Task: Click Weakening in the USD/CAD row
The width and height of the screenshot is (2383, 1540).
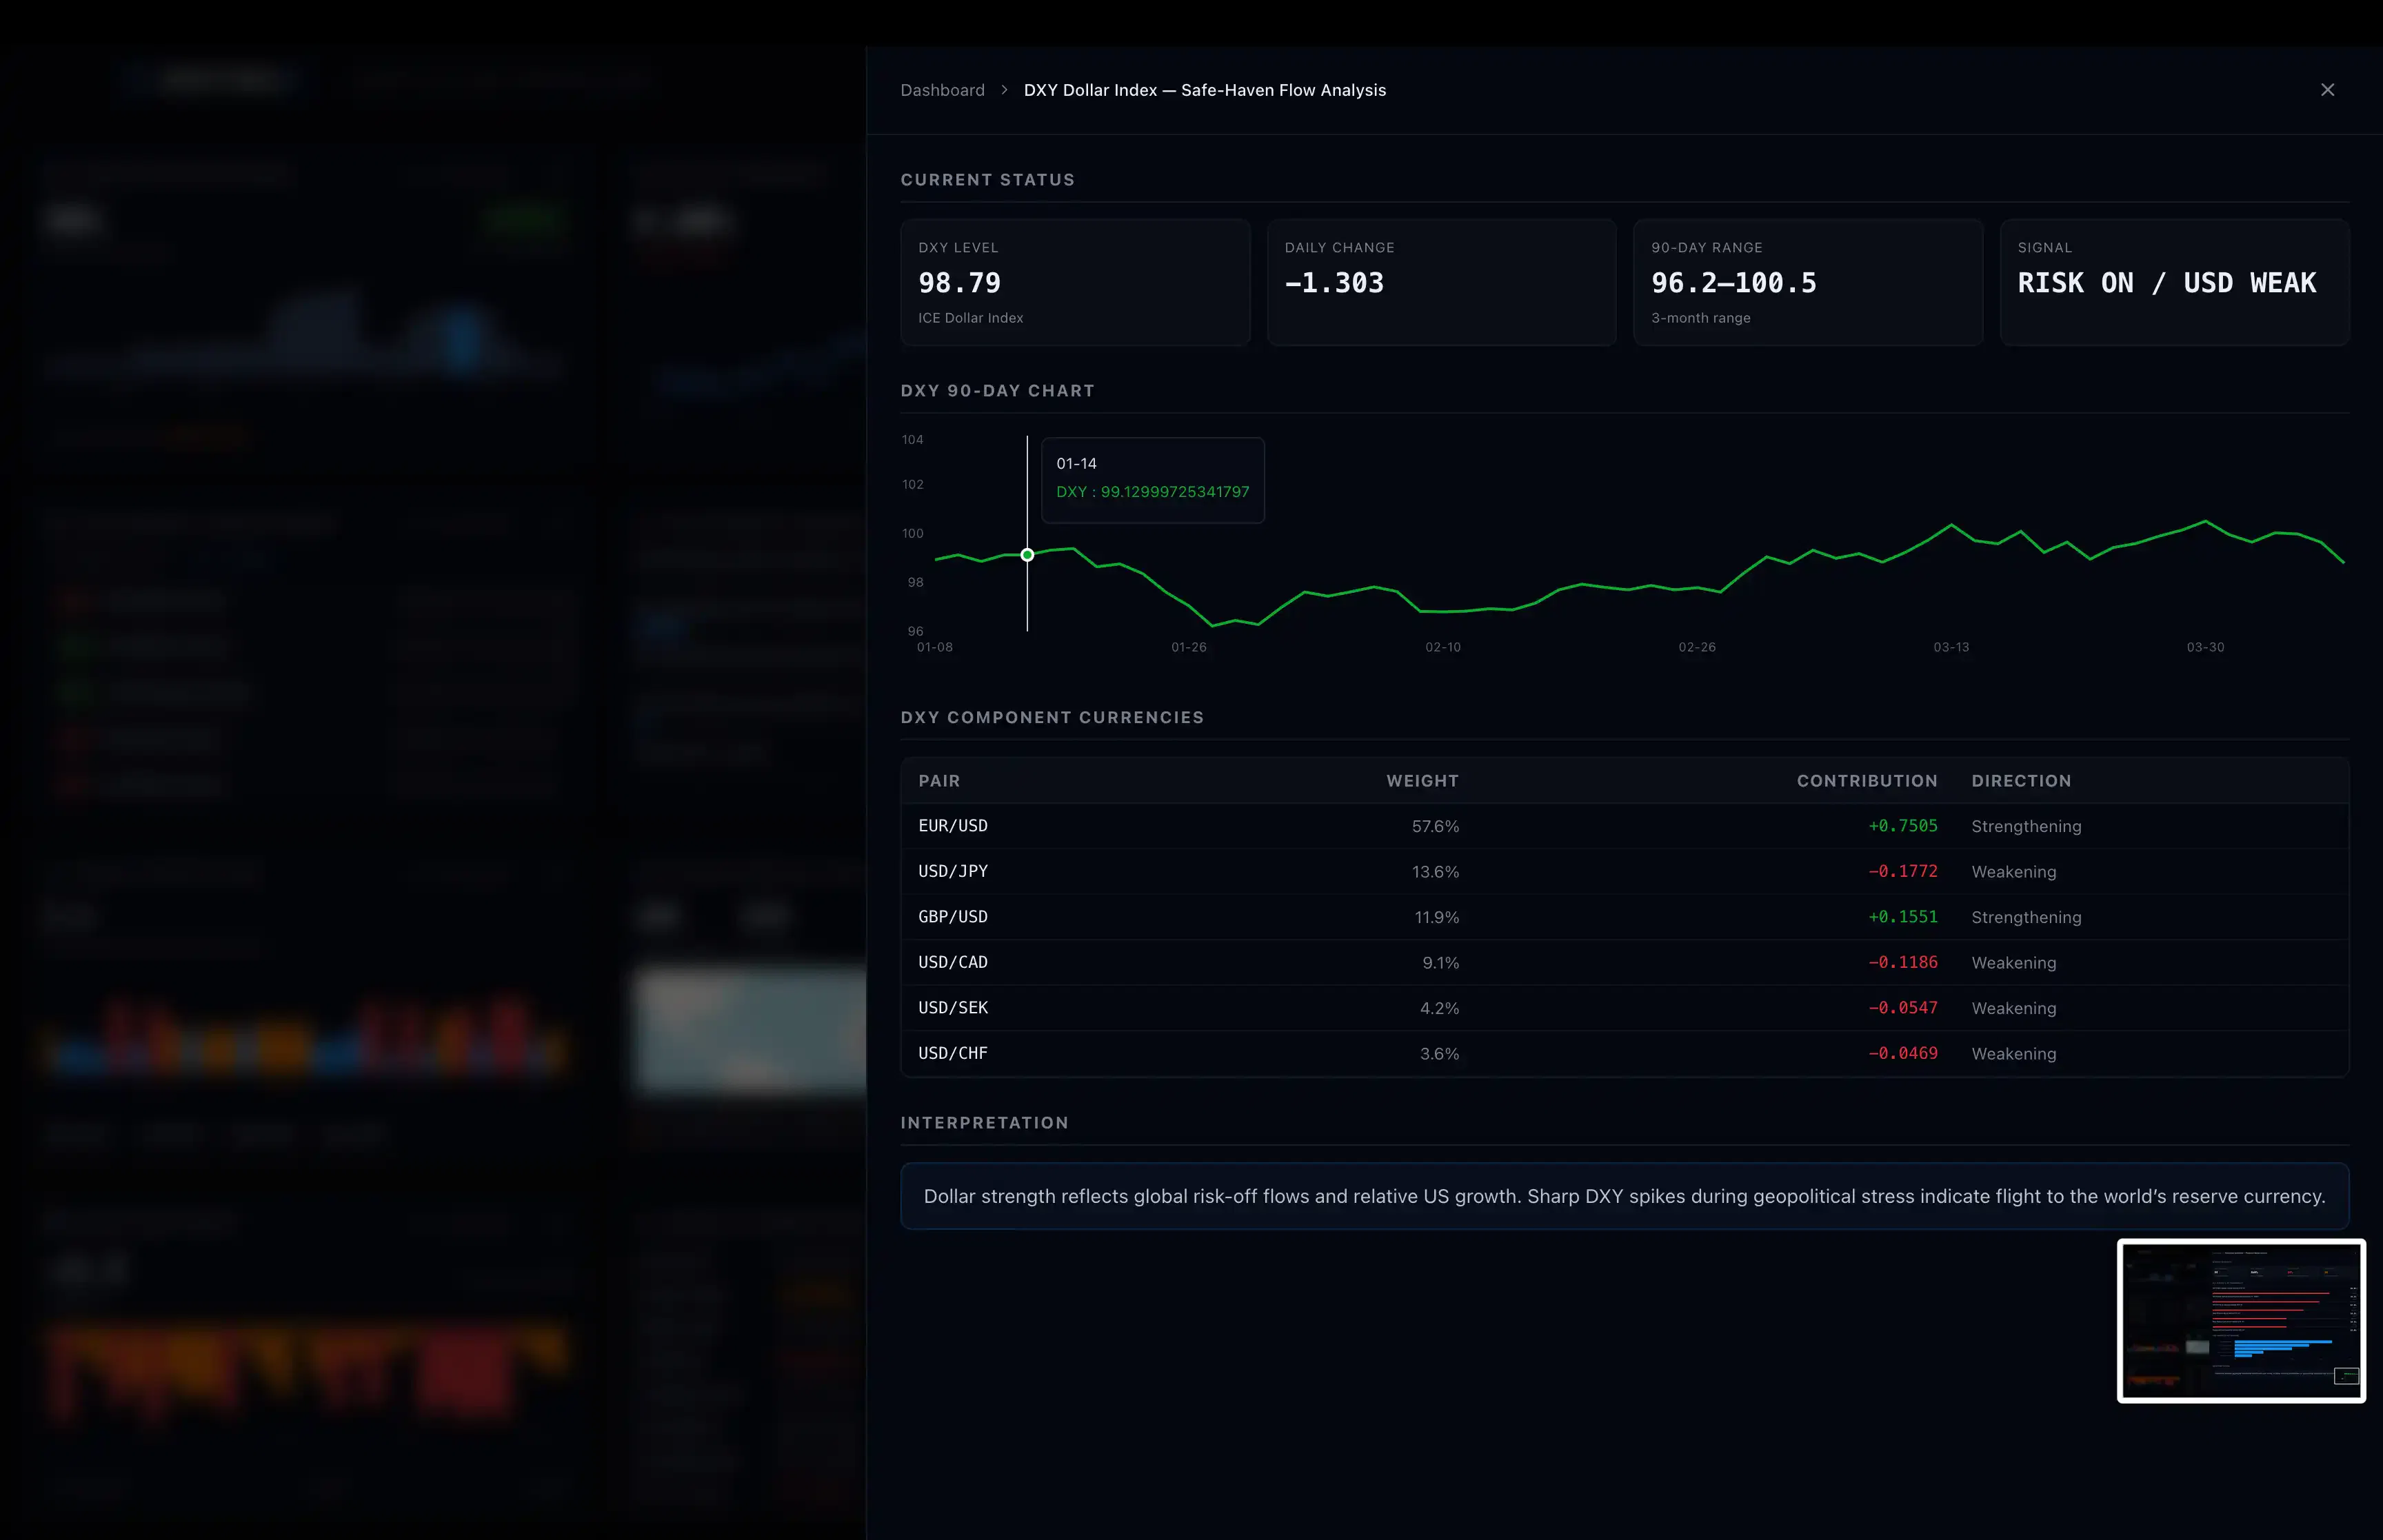Action: point(2013,963)
